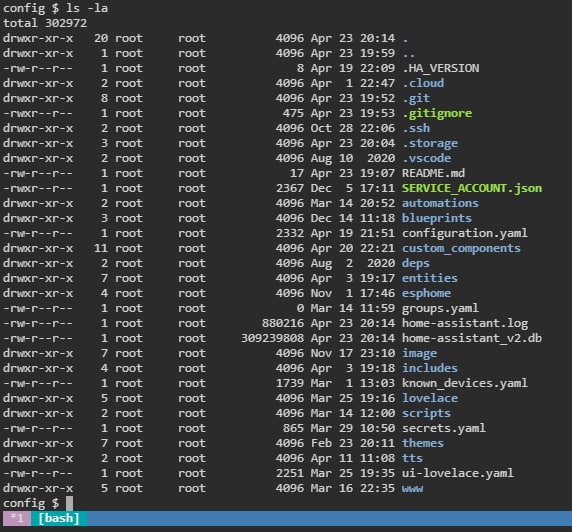Click home-assistant_v2.db file name
This screenshot has height=532, width=572.
pos(472,338)
